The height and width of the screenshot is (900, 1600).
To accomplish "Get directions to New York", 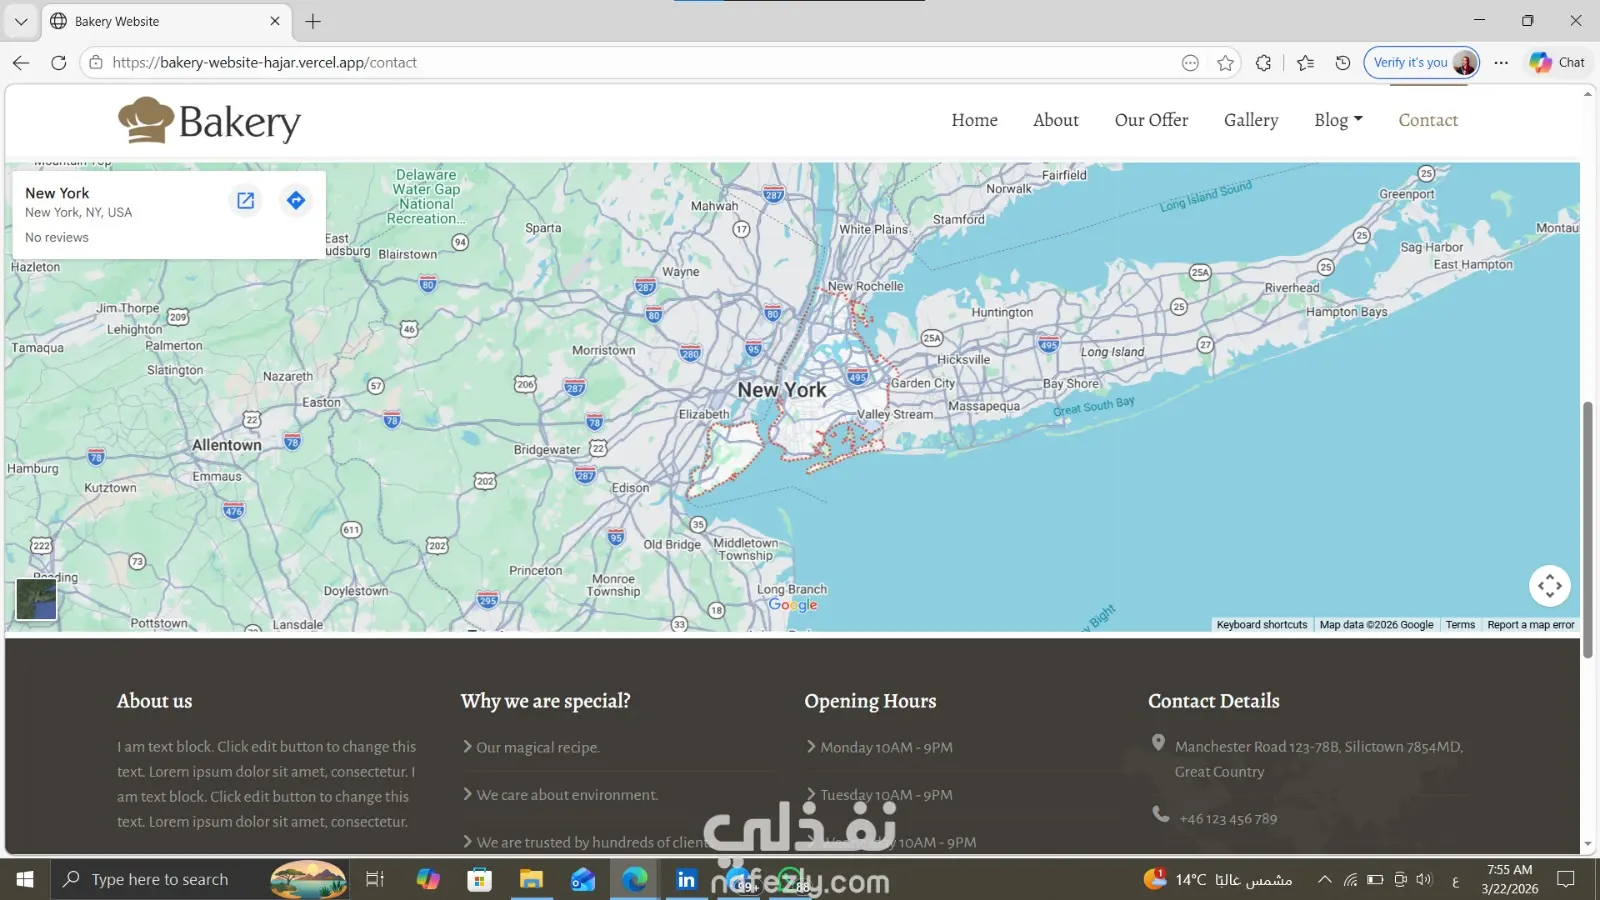I will [x=296, y=200].
